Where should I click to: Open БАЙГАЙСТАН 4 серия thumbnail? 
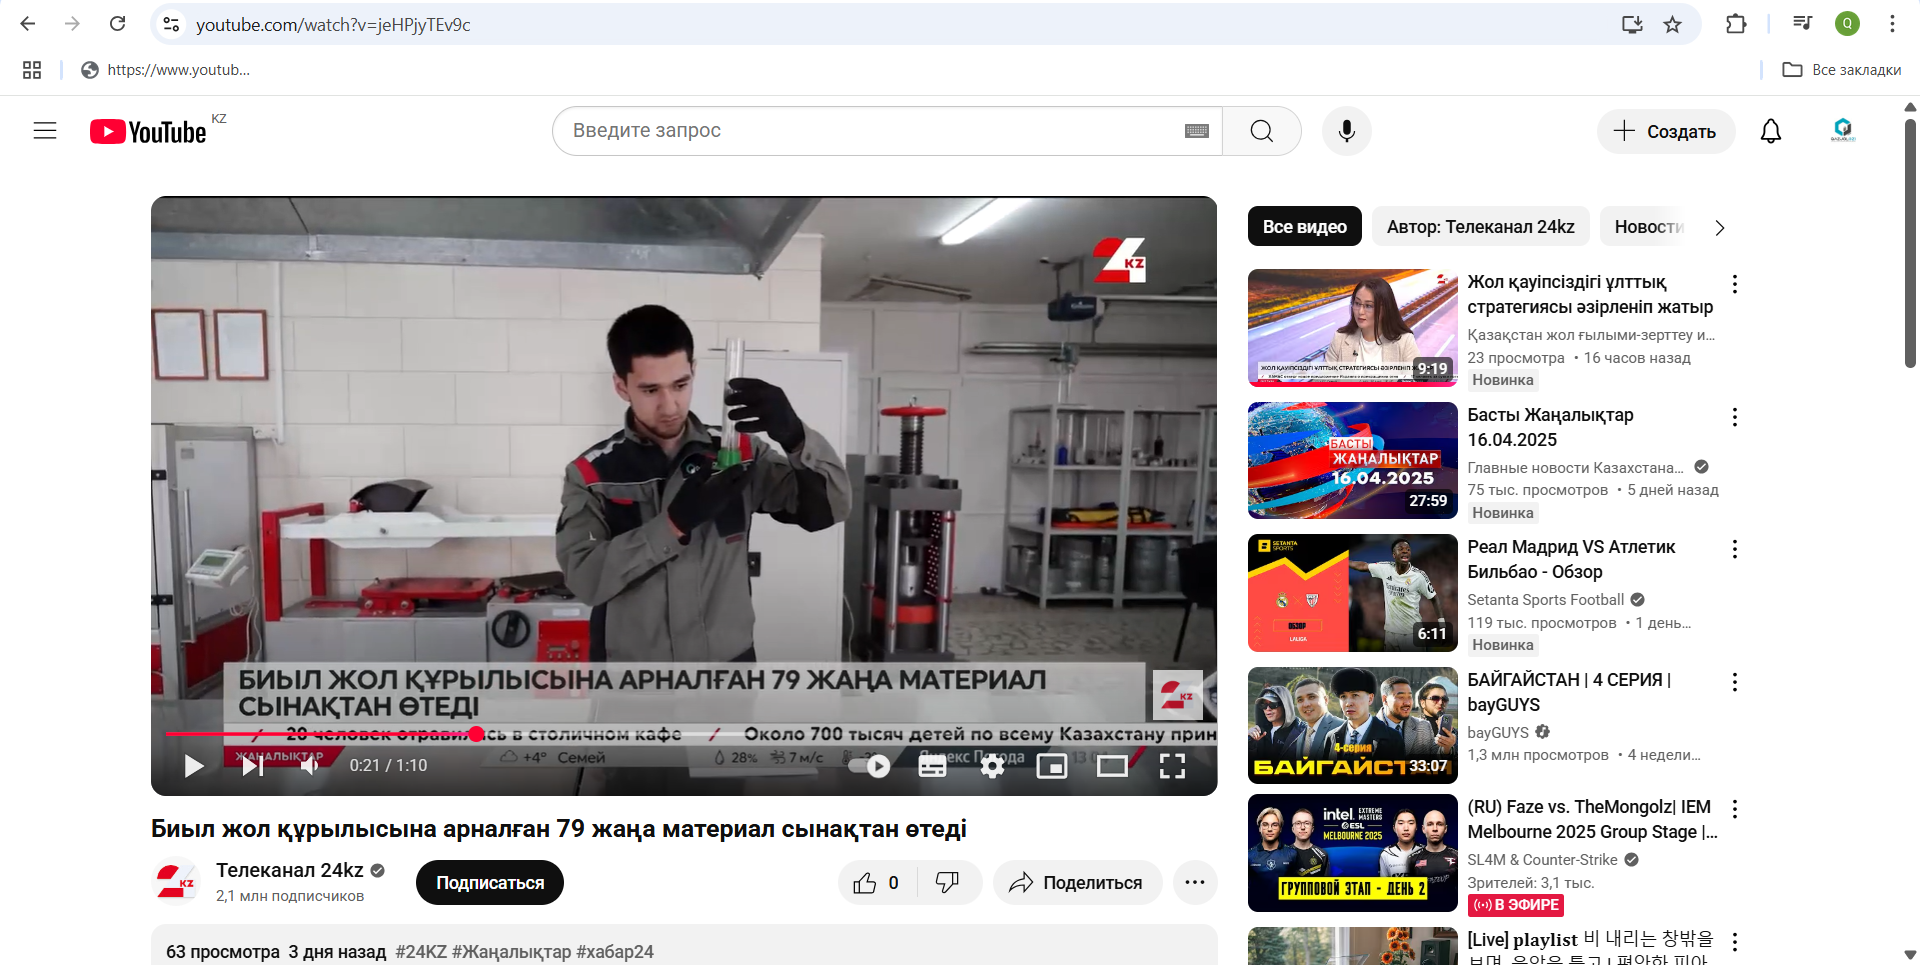[1352, 725]
